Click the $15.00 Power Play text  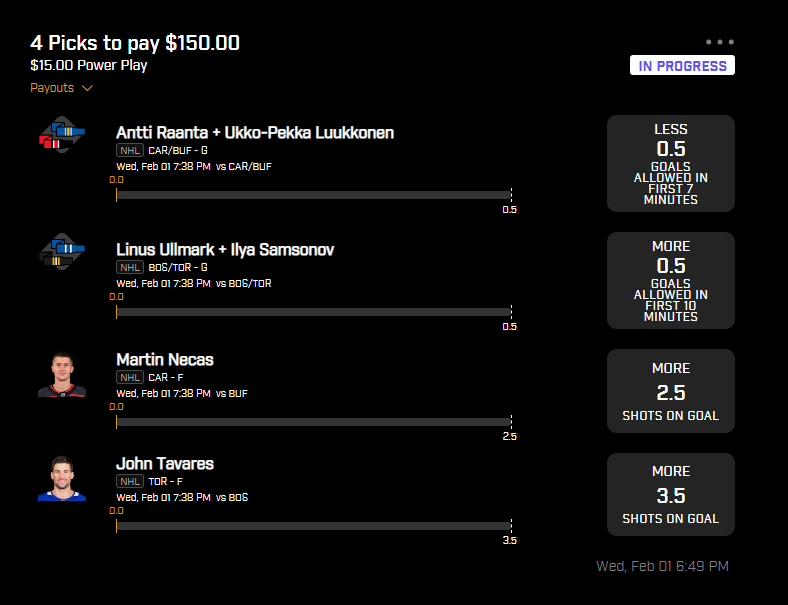pos(89,65)
